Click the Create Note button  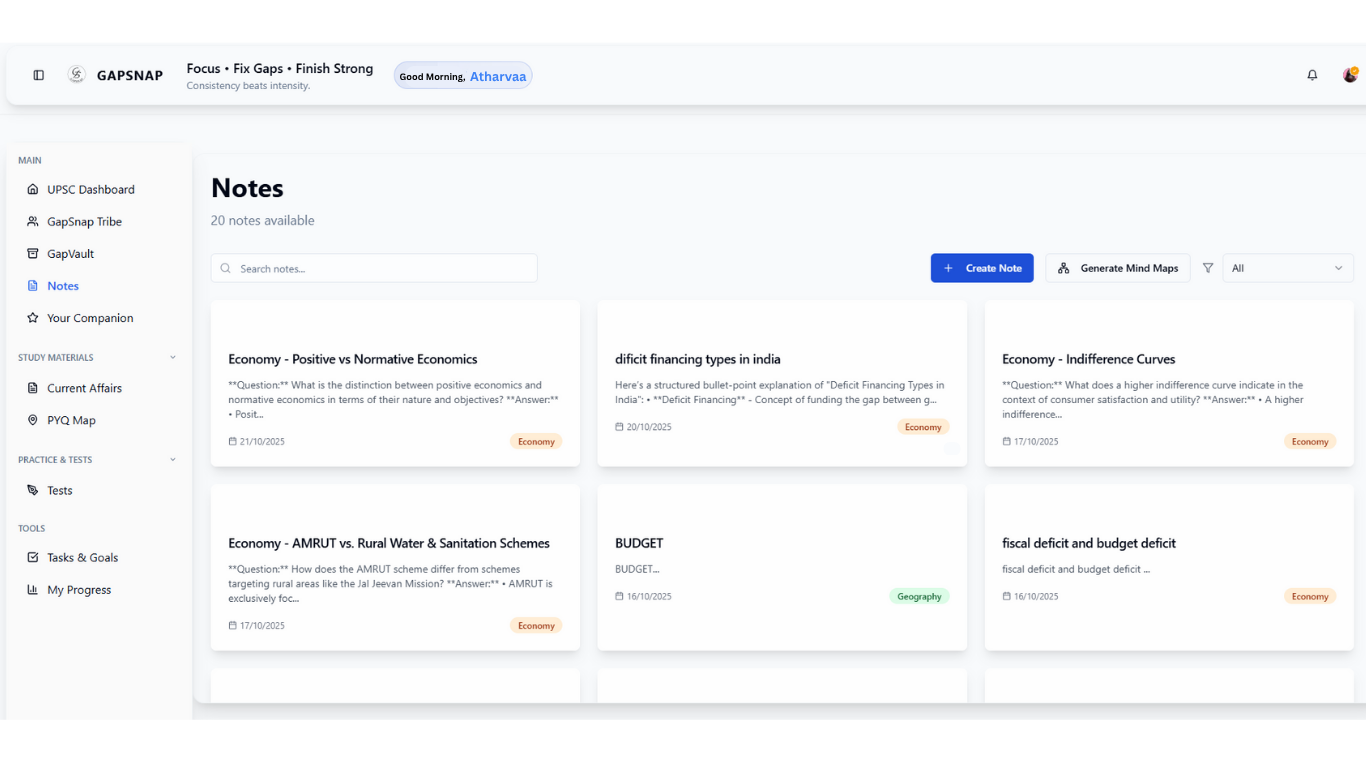[x=981, y=268]
